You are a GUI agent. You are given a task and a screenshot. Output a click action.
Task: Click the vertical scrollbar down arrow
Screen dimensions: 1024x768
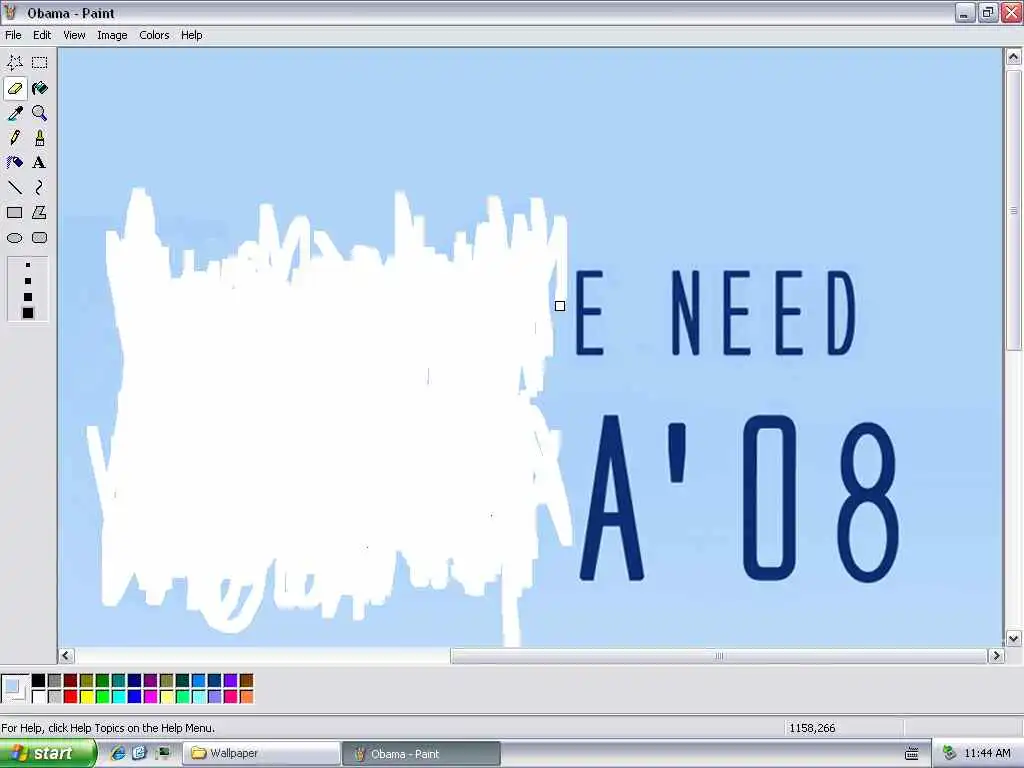click(x=1013, y=639)
